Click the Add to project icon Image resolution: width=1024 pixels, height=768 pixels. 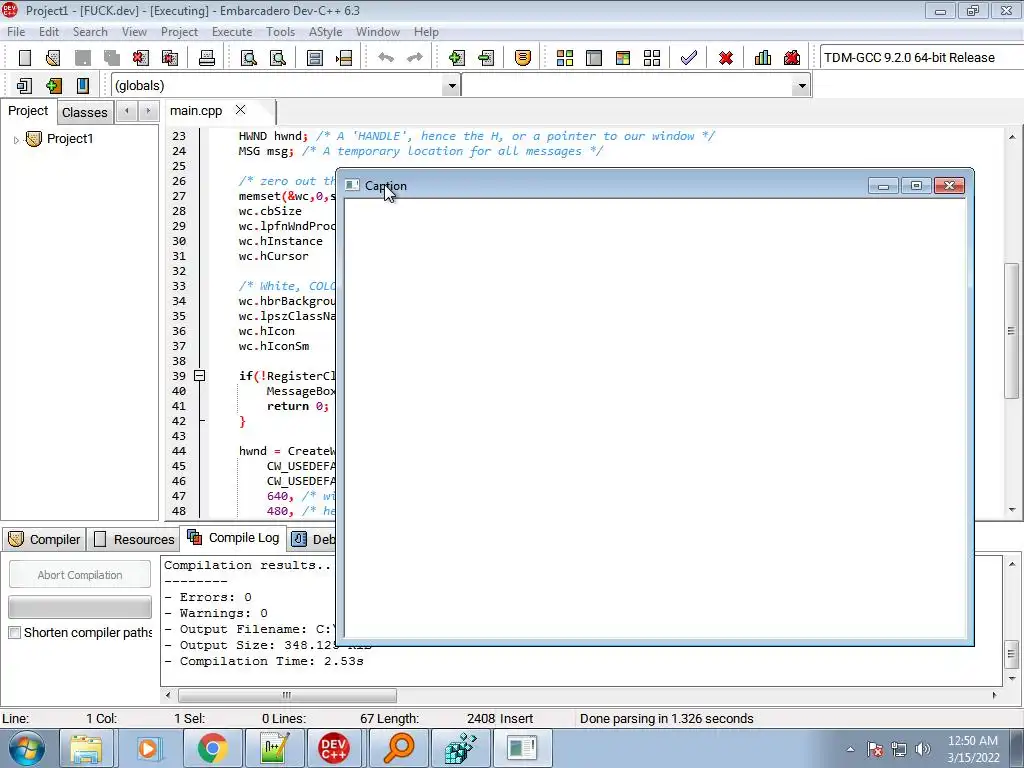click(x=457, y=58)
